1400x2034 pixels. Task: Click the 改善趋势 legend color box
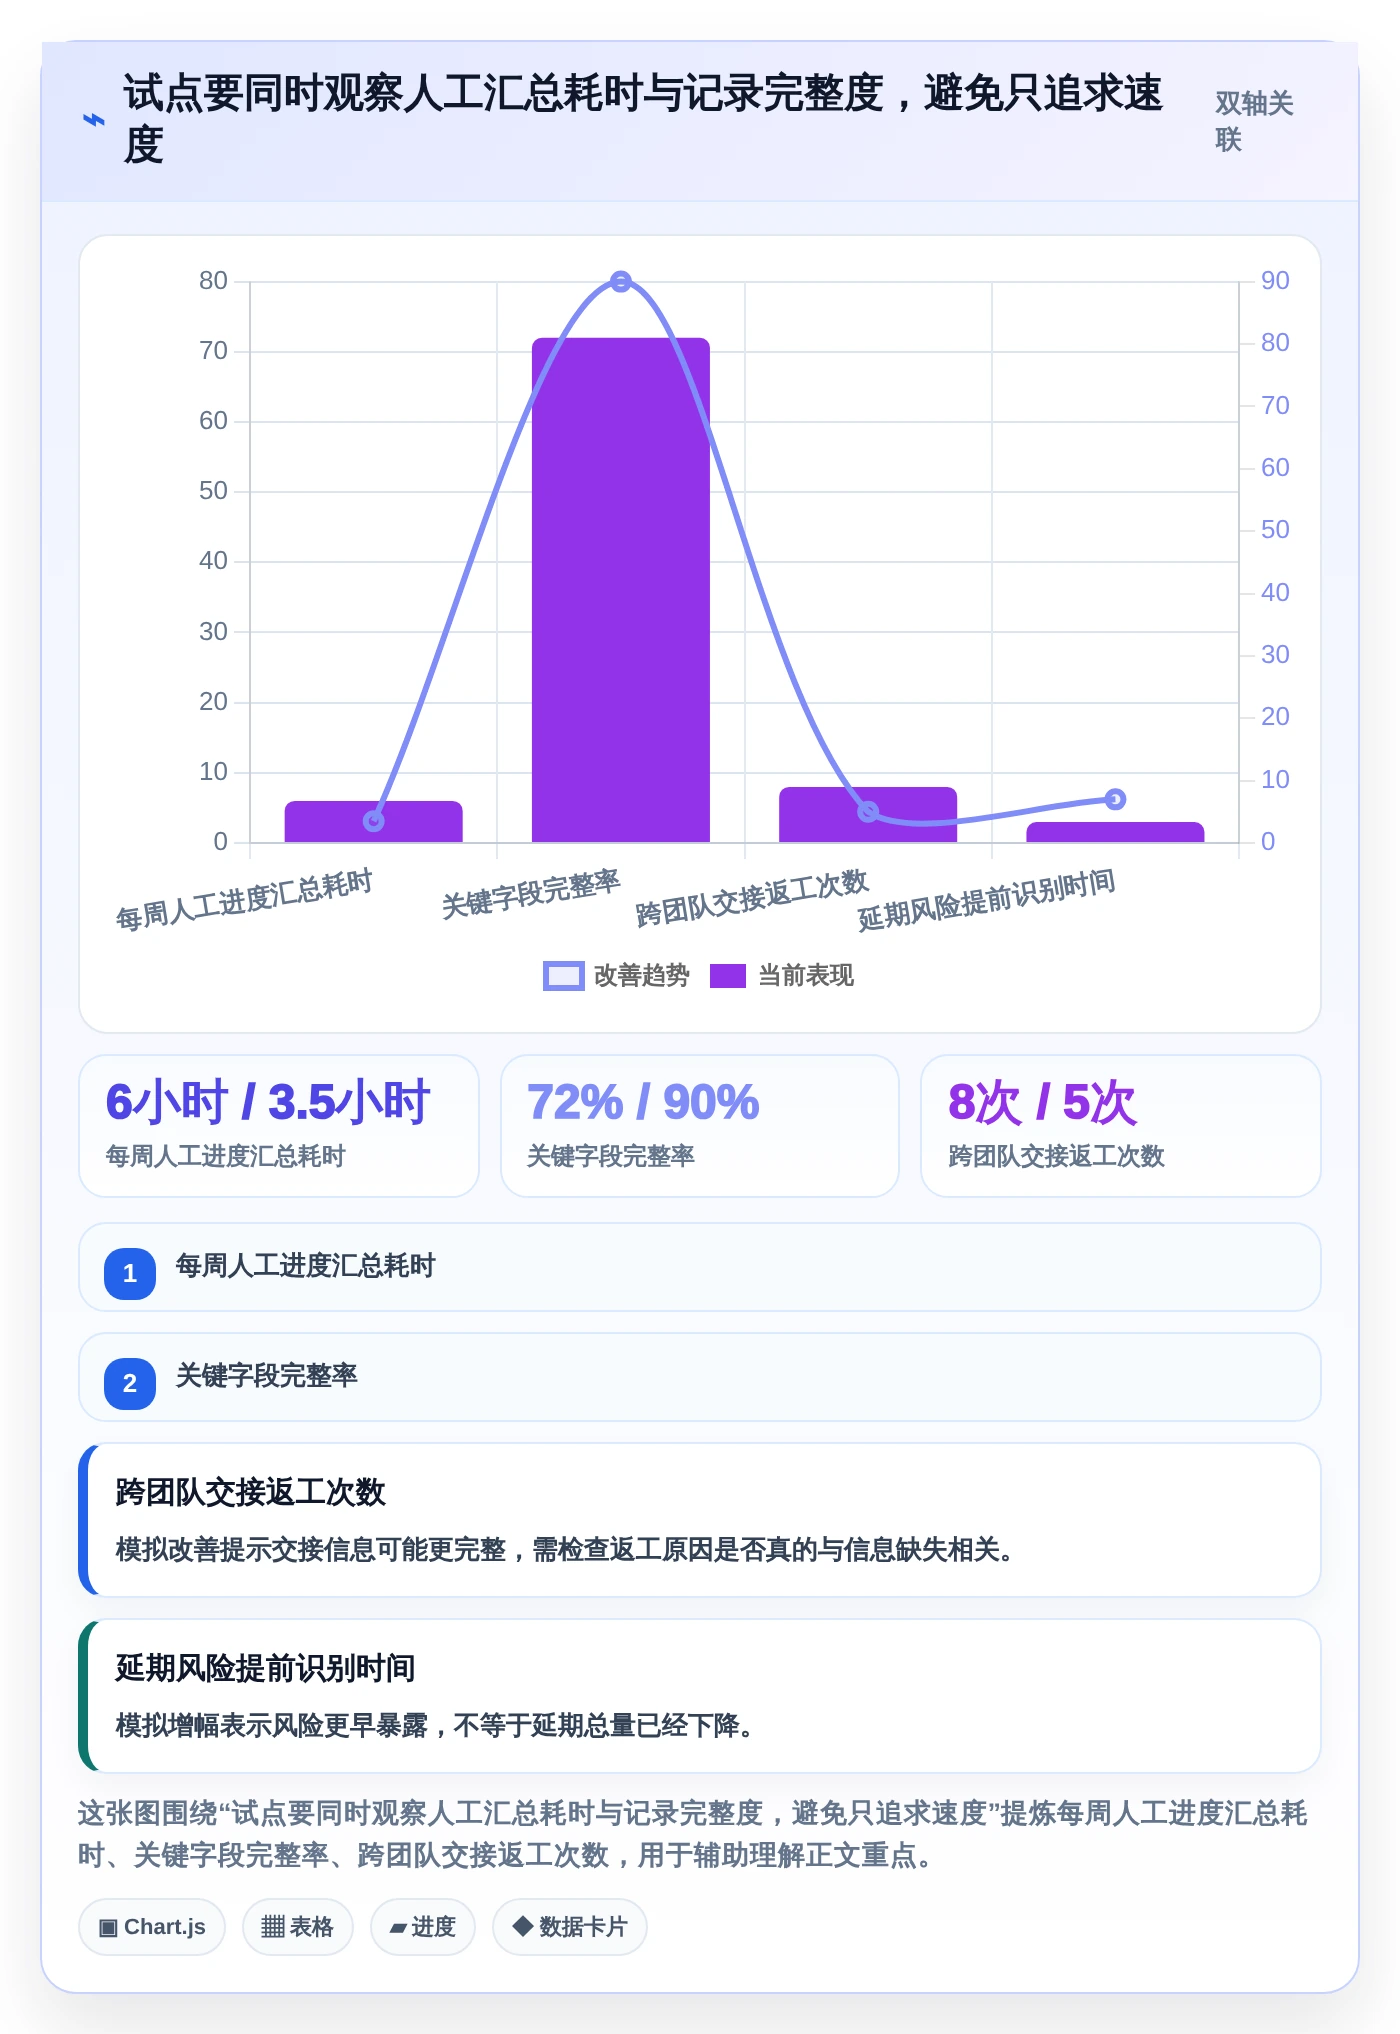[563, 976]
